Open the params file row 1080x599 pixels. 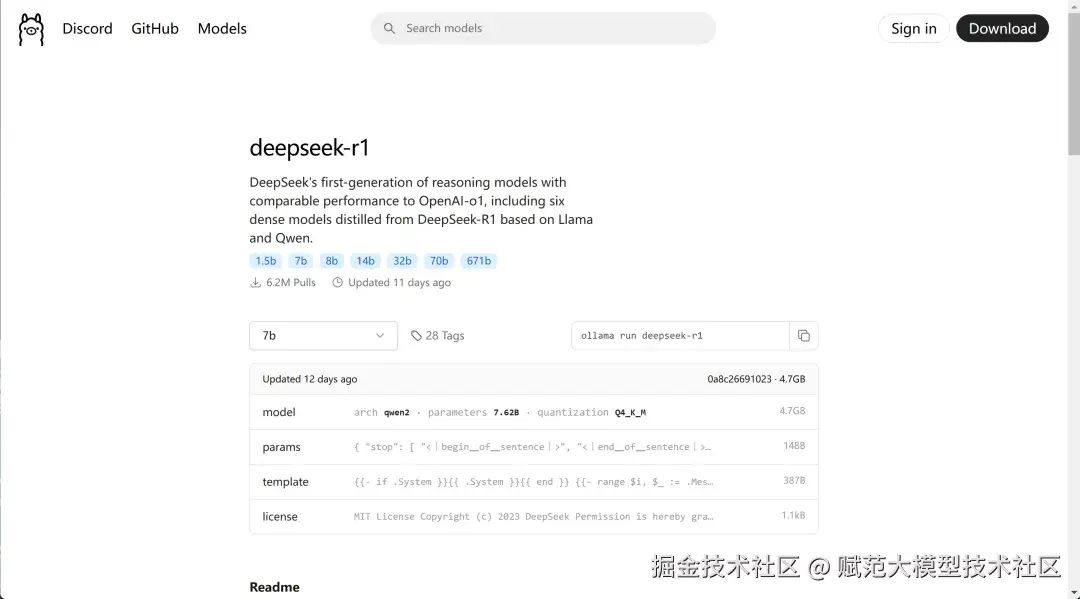534,448
